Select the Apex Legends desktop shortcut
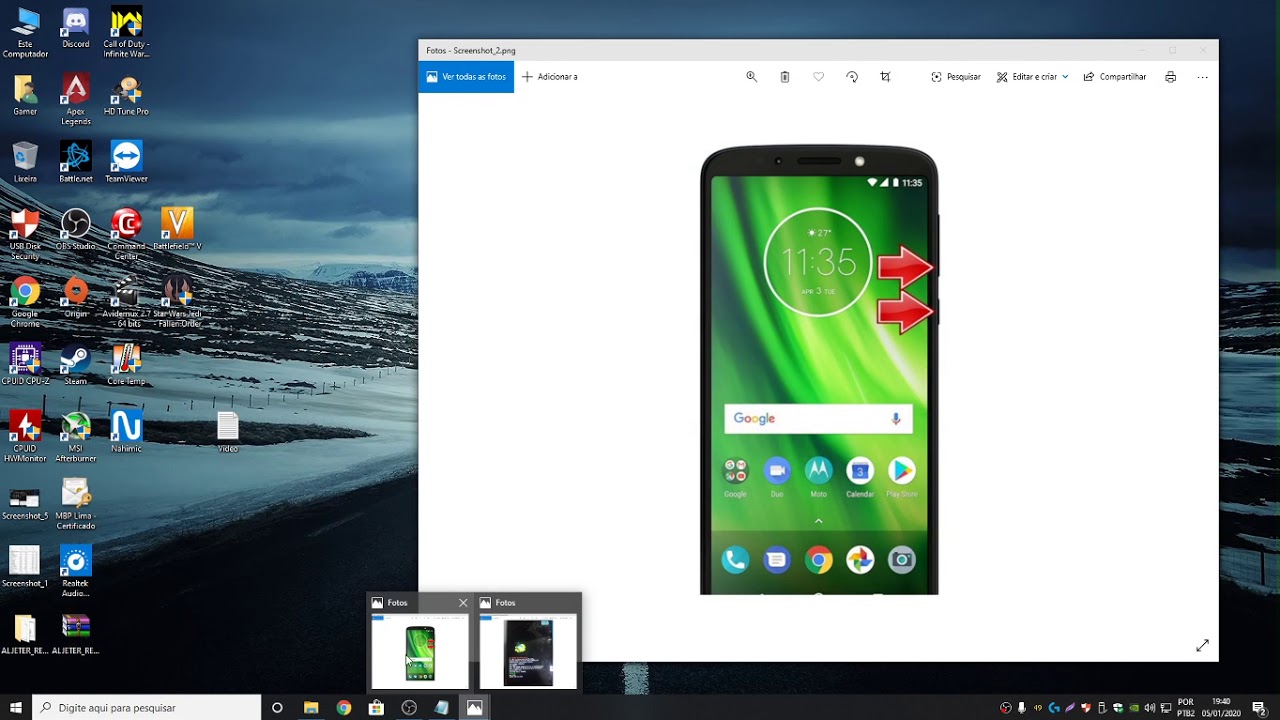Viewport: 1280px width, 720px height. coord(76,100)
